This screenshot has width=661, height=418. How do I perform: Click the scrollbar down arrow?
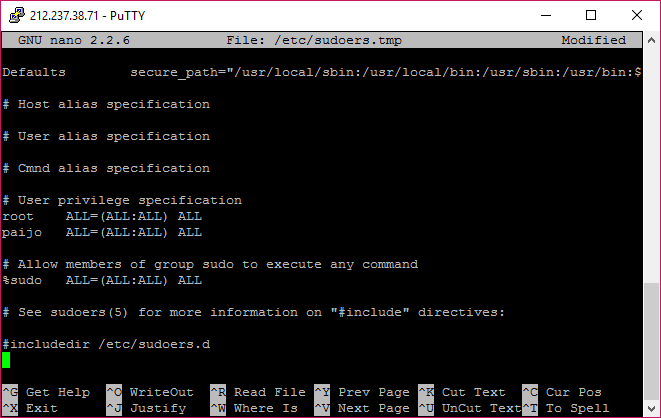click(x=651, y=408)
